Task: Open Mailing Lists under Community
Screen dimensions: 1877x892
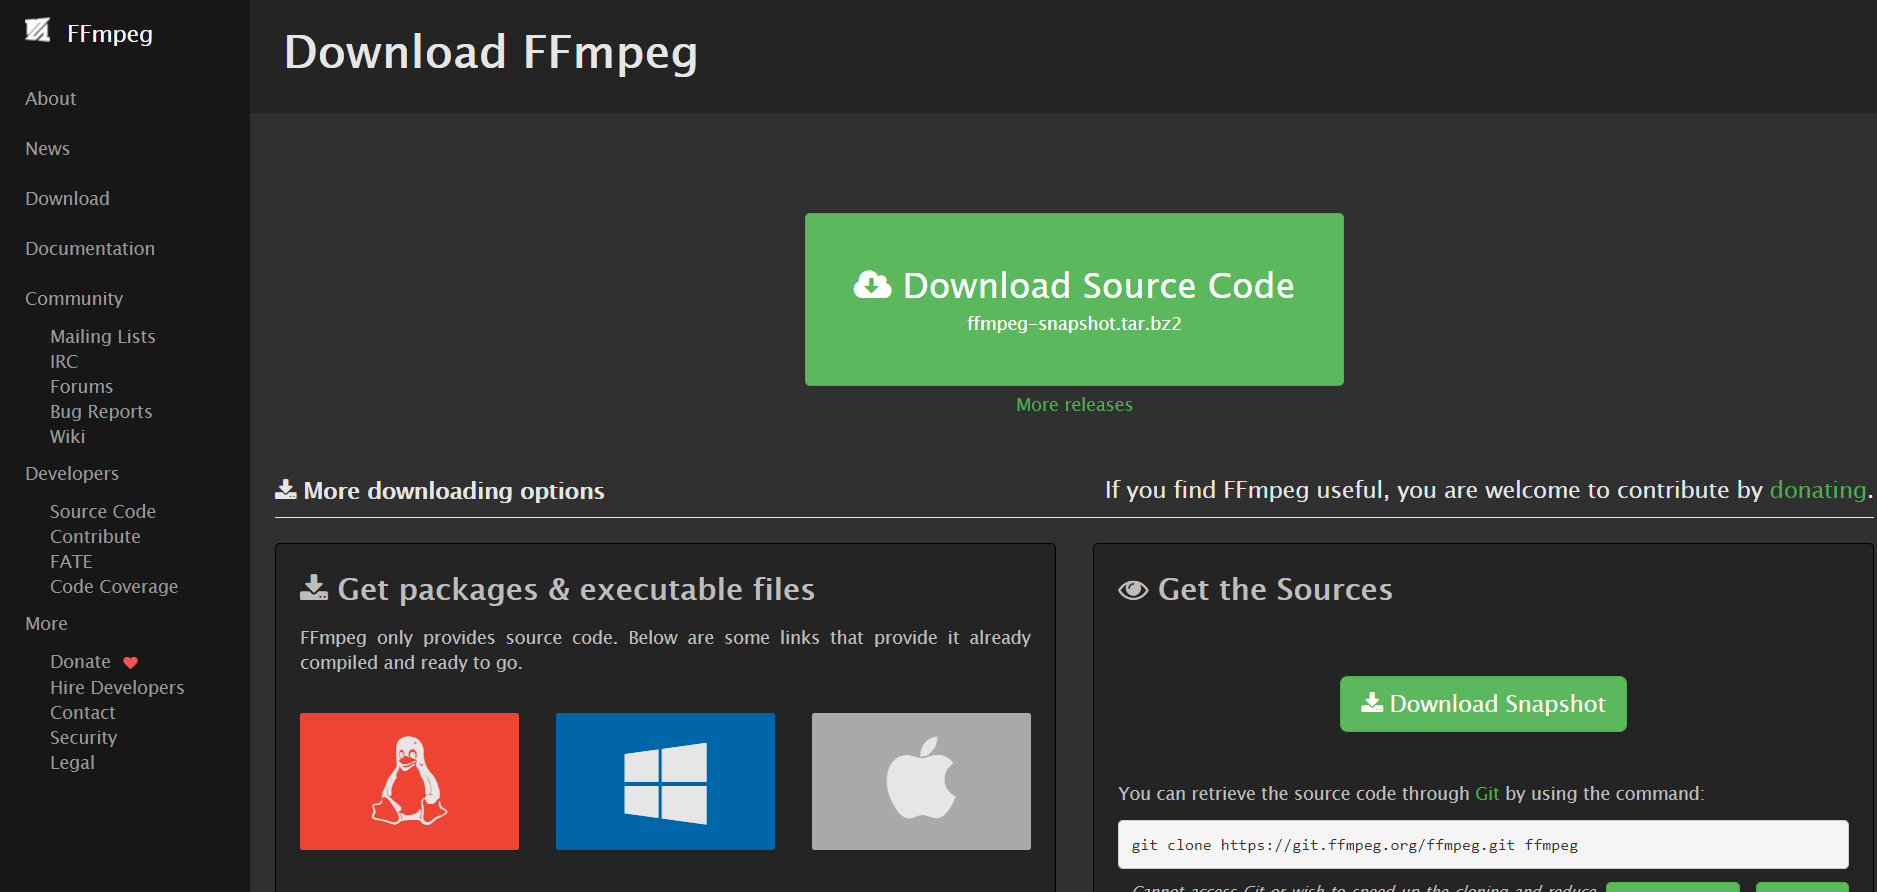Action: point(103,337)
